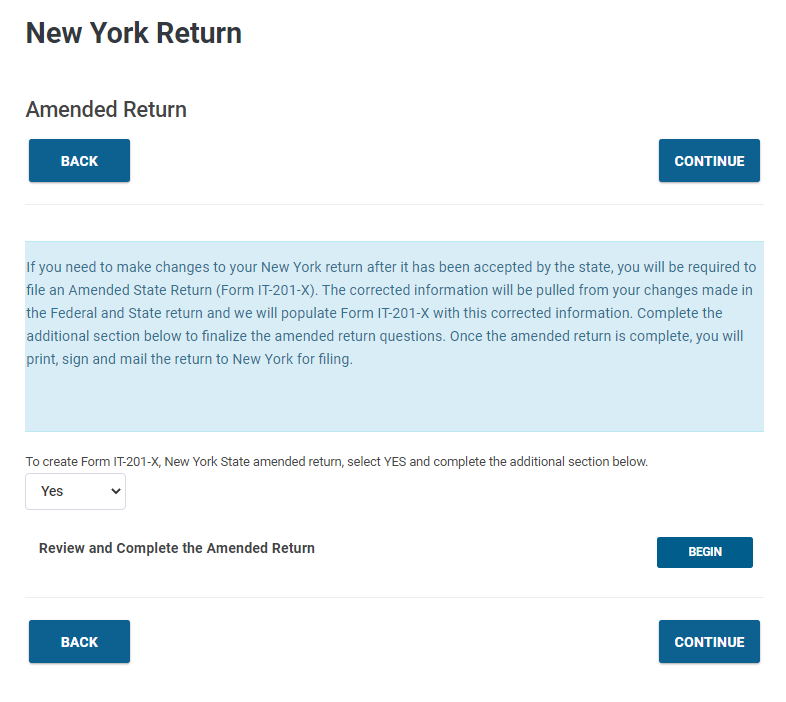
Task: Open the Yes amended return dropdown
Action: coord(76,491)
